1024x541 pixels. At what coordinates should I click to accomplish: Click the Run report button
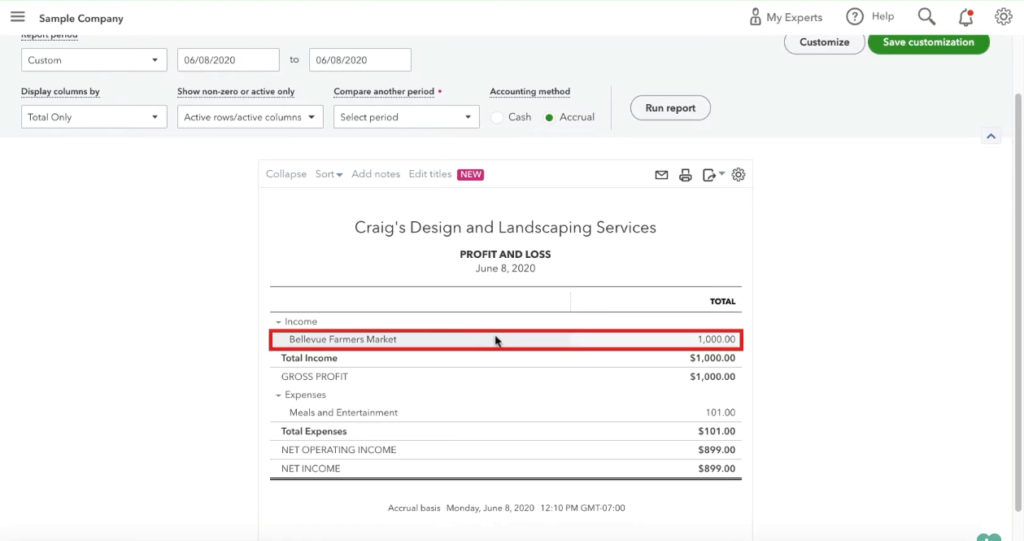click(x=670, y=107)
